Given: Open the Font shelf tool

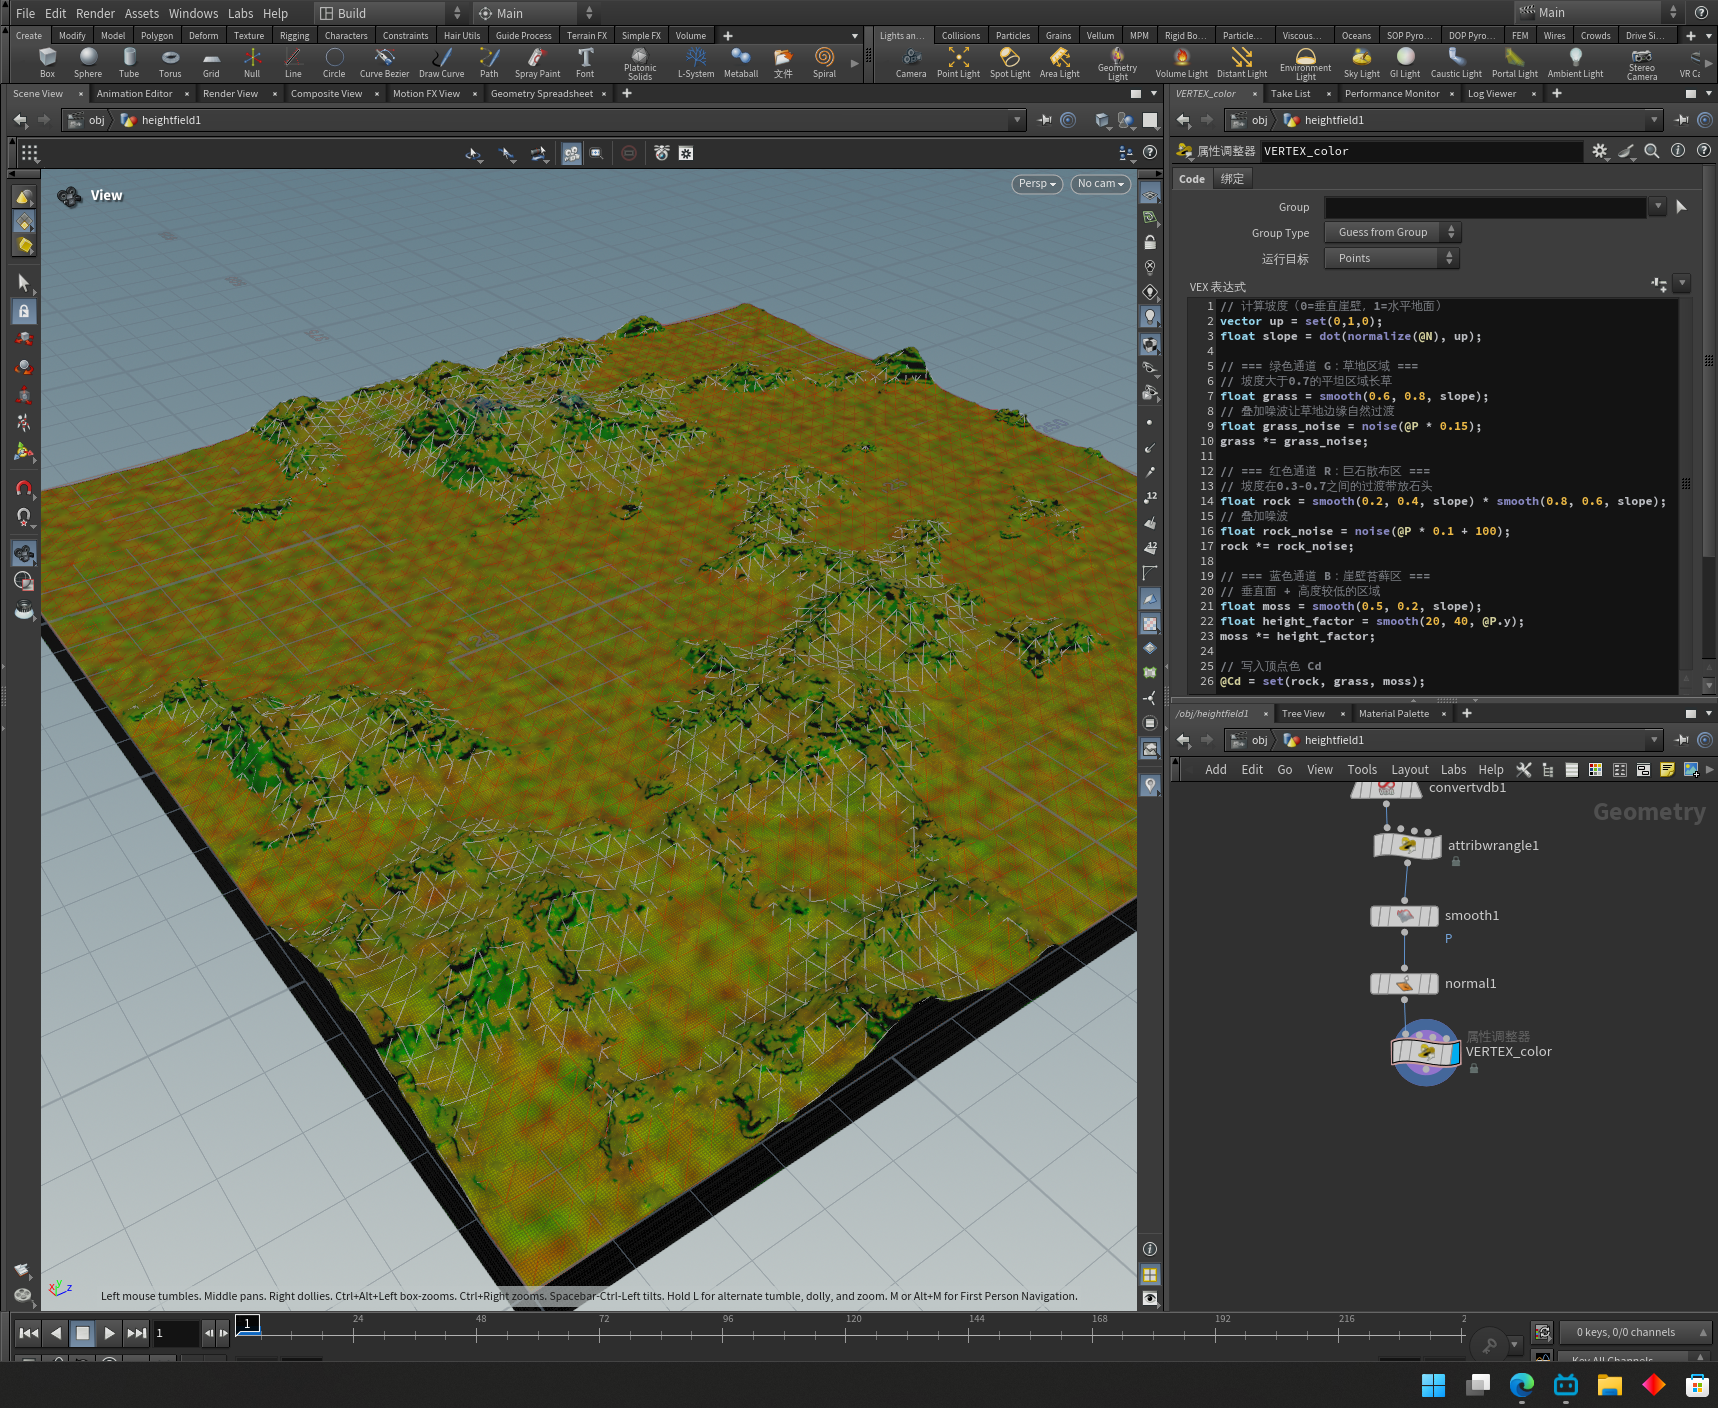Looking at the screenshot, I should (x=585, y=62).
